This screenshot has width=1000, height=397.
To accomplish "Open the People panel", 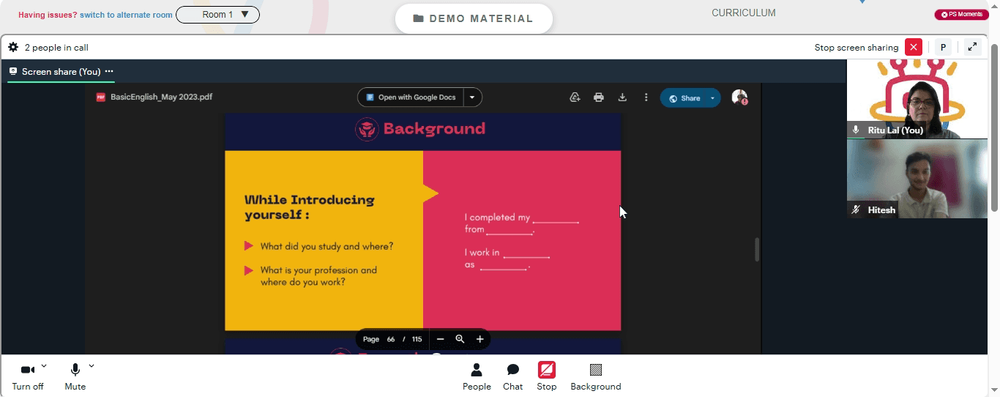I will 476,377.
